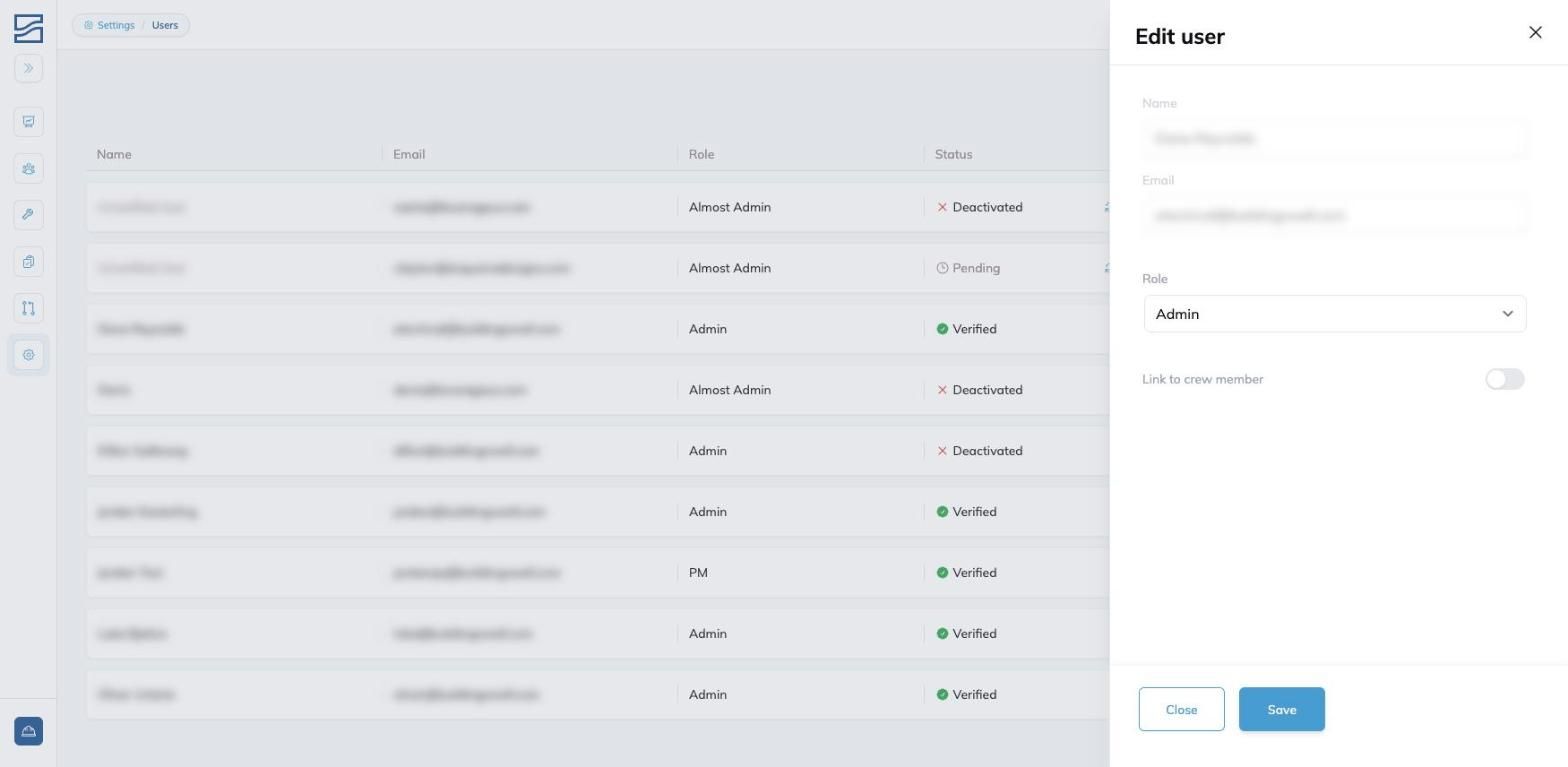Open the presentation board sidebar icon
This screenshot has width=1568, height=767.
tap(28, 122)
